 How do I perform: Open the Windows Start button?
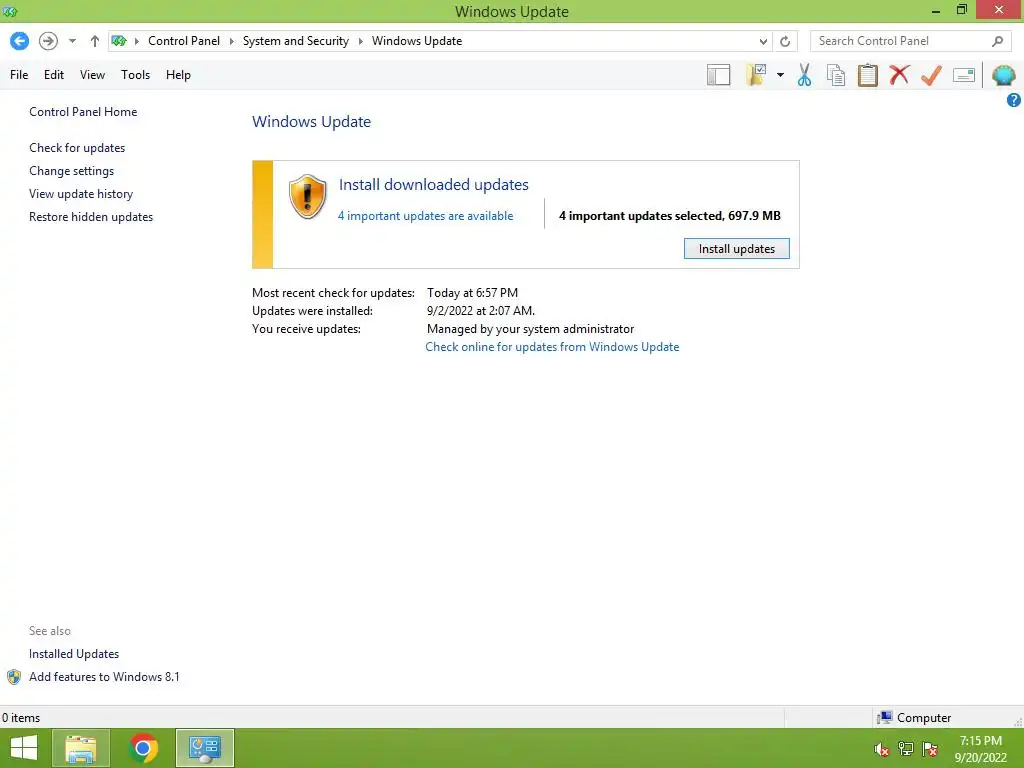24,748
